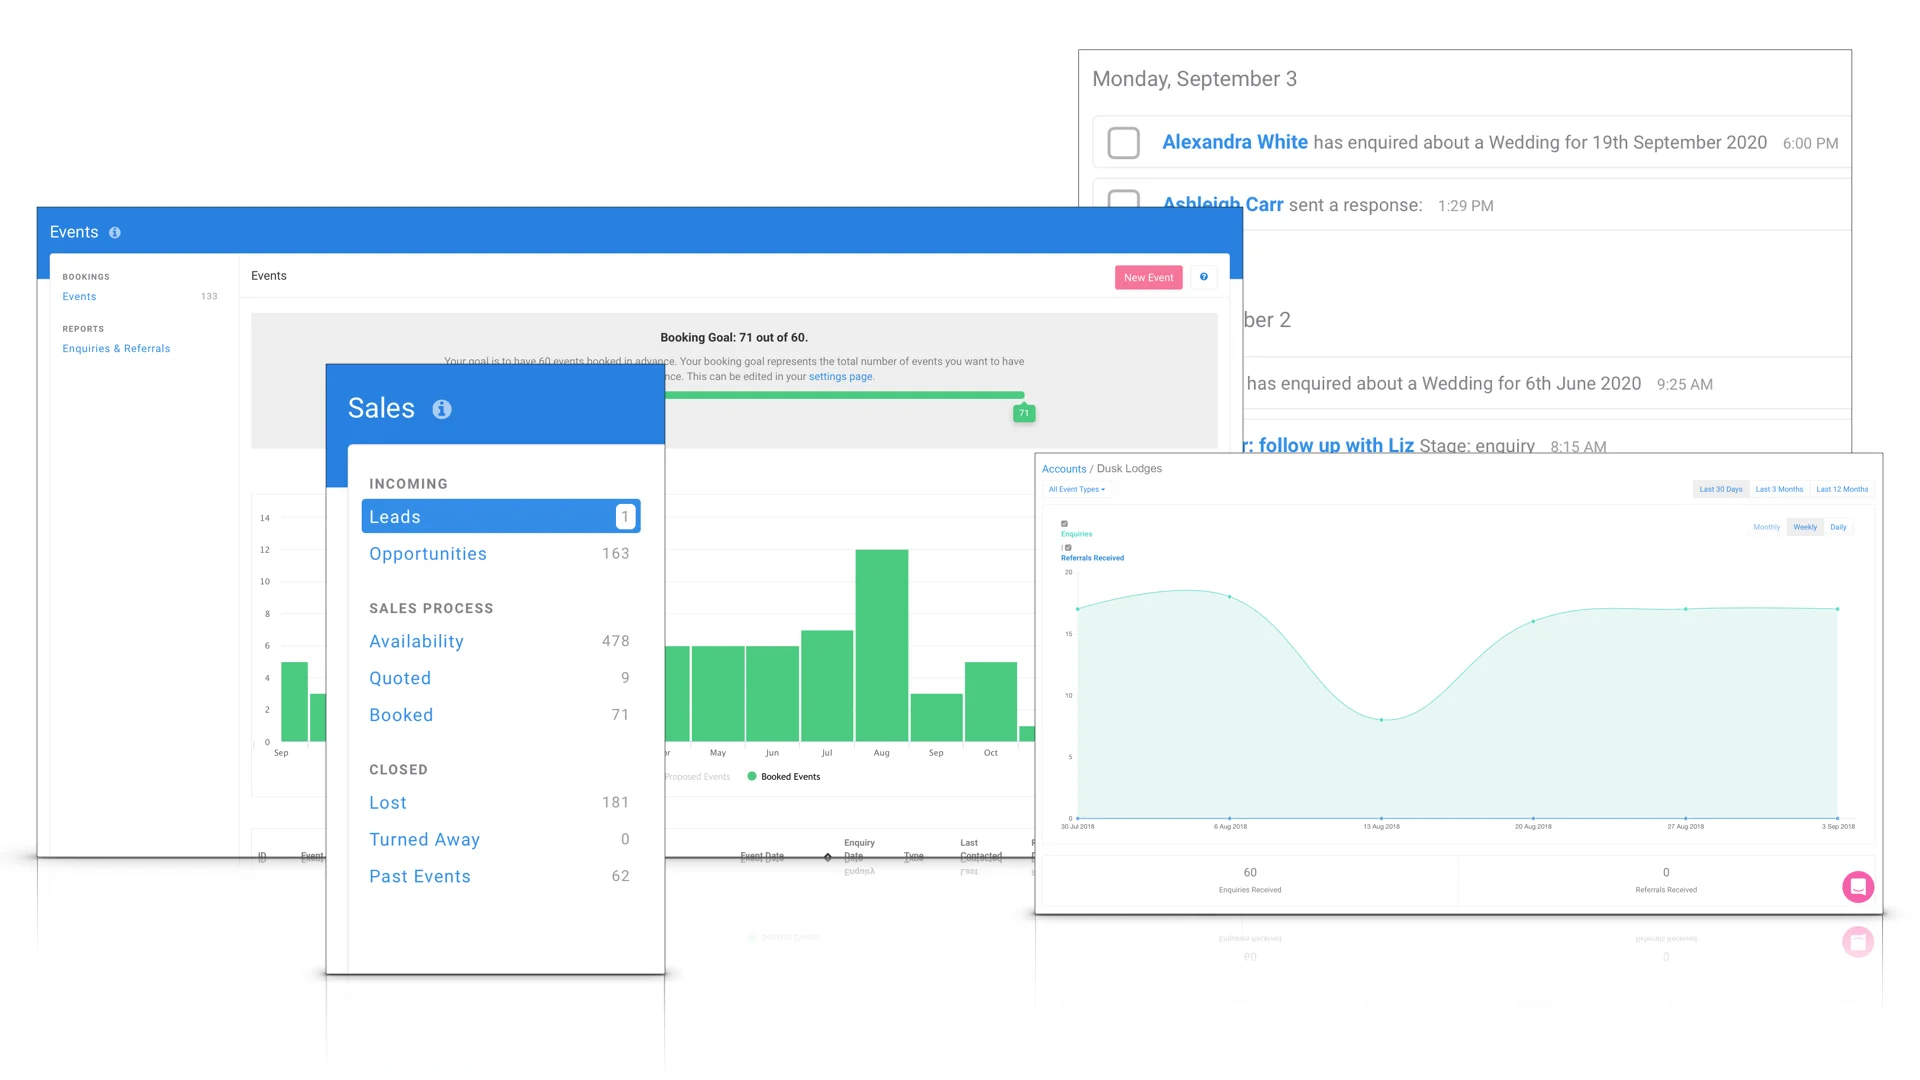Click the 27 Aug 2018 enquiries data point

tap(1685, 609)
